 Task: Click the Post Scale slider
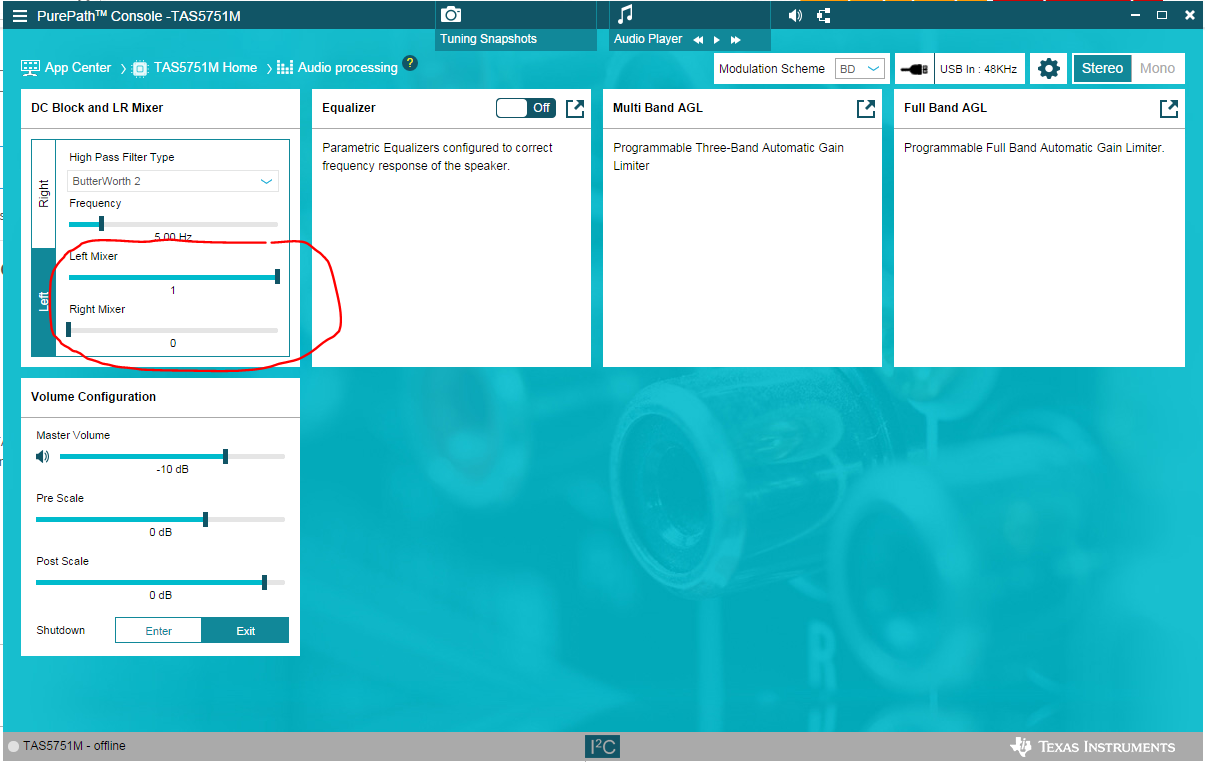(x=160, y=582)
